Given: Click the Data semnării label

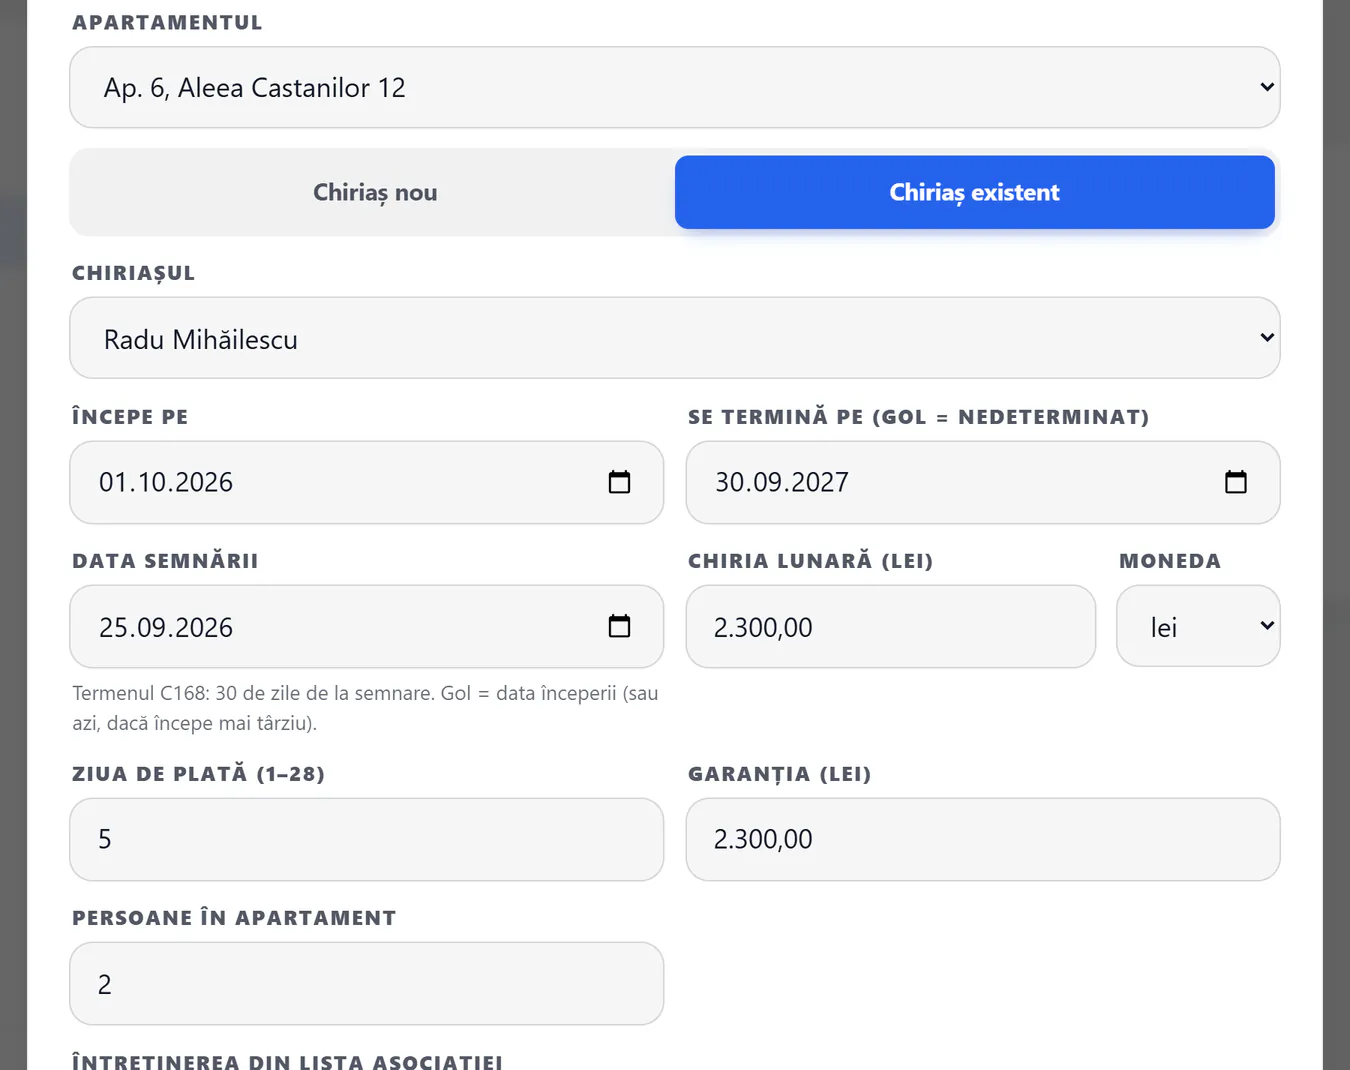Looking at the screenshot, I should pyautogui.click(x=165, y=561).
